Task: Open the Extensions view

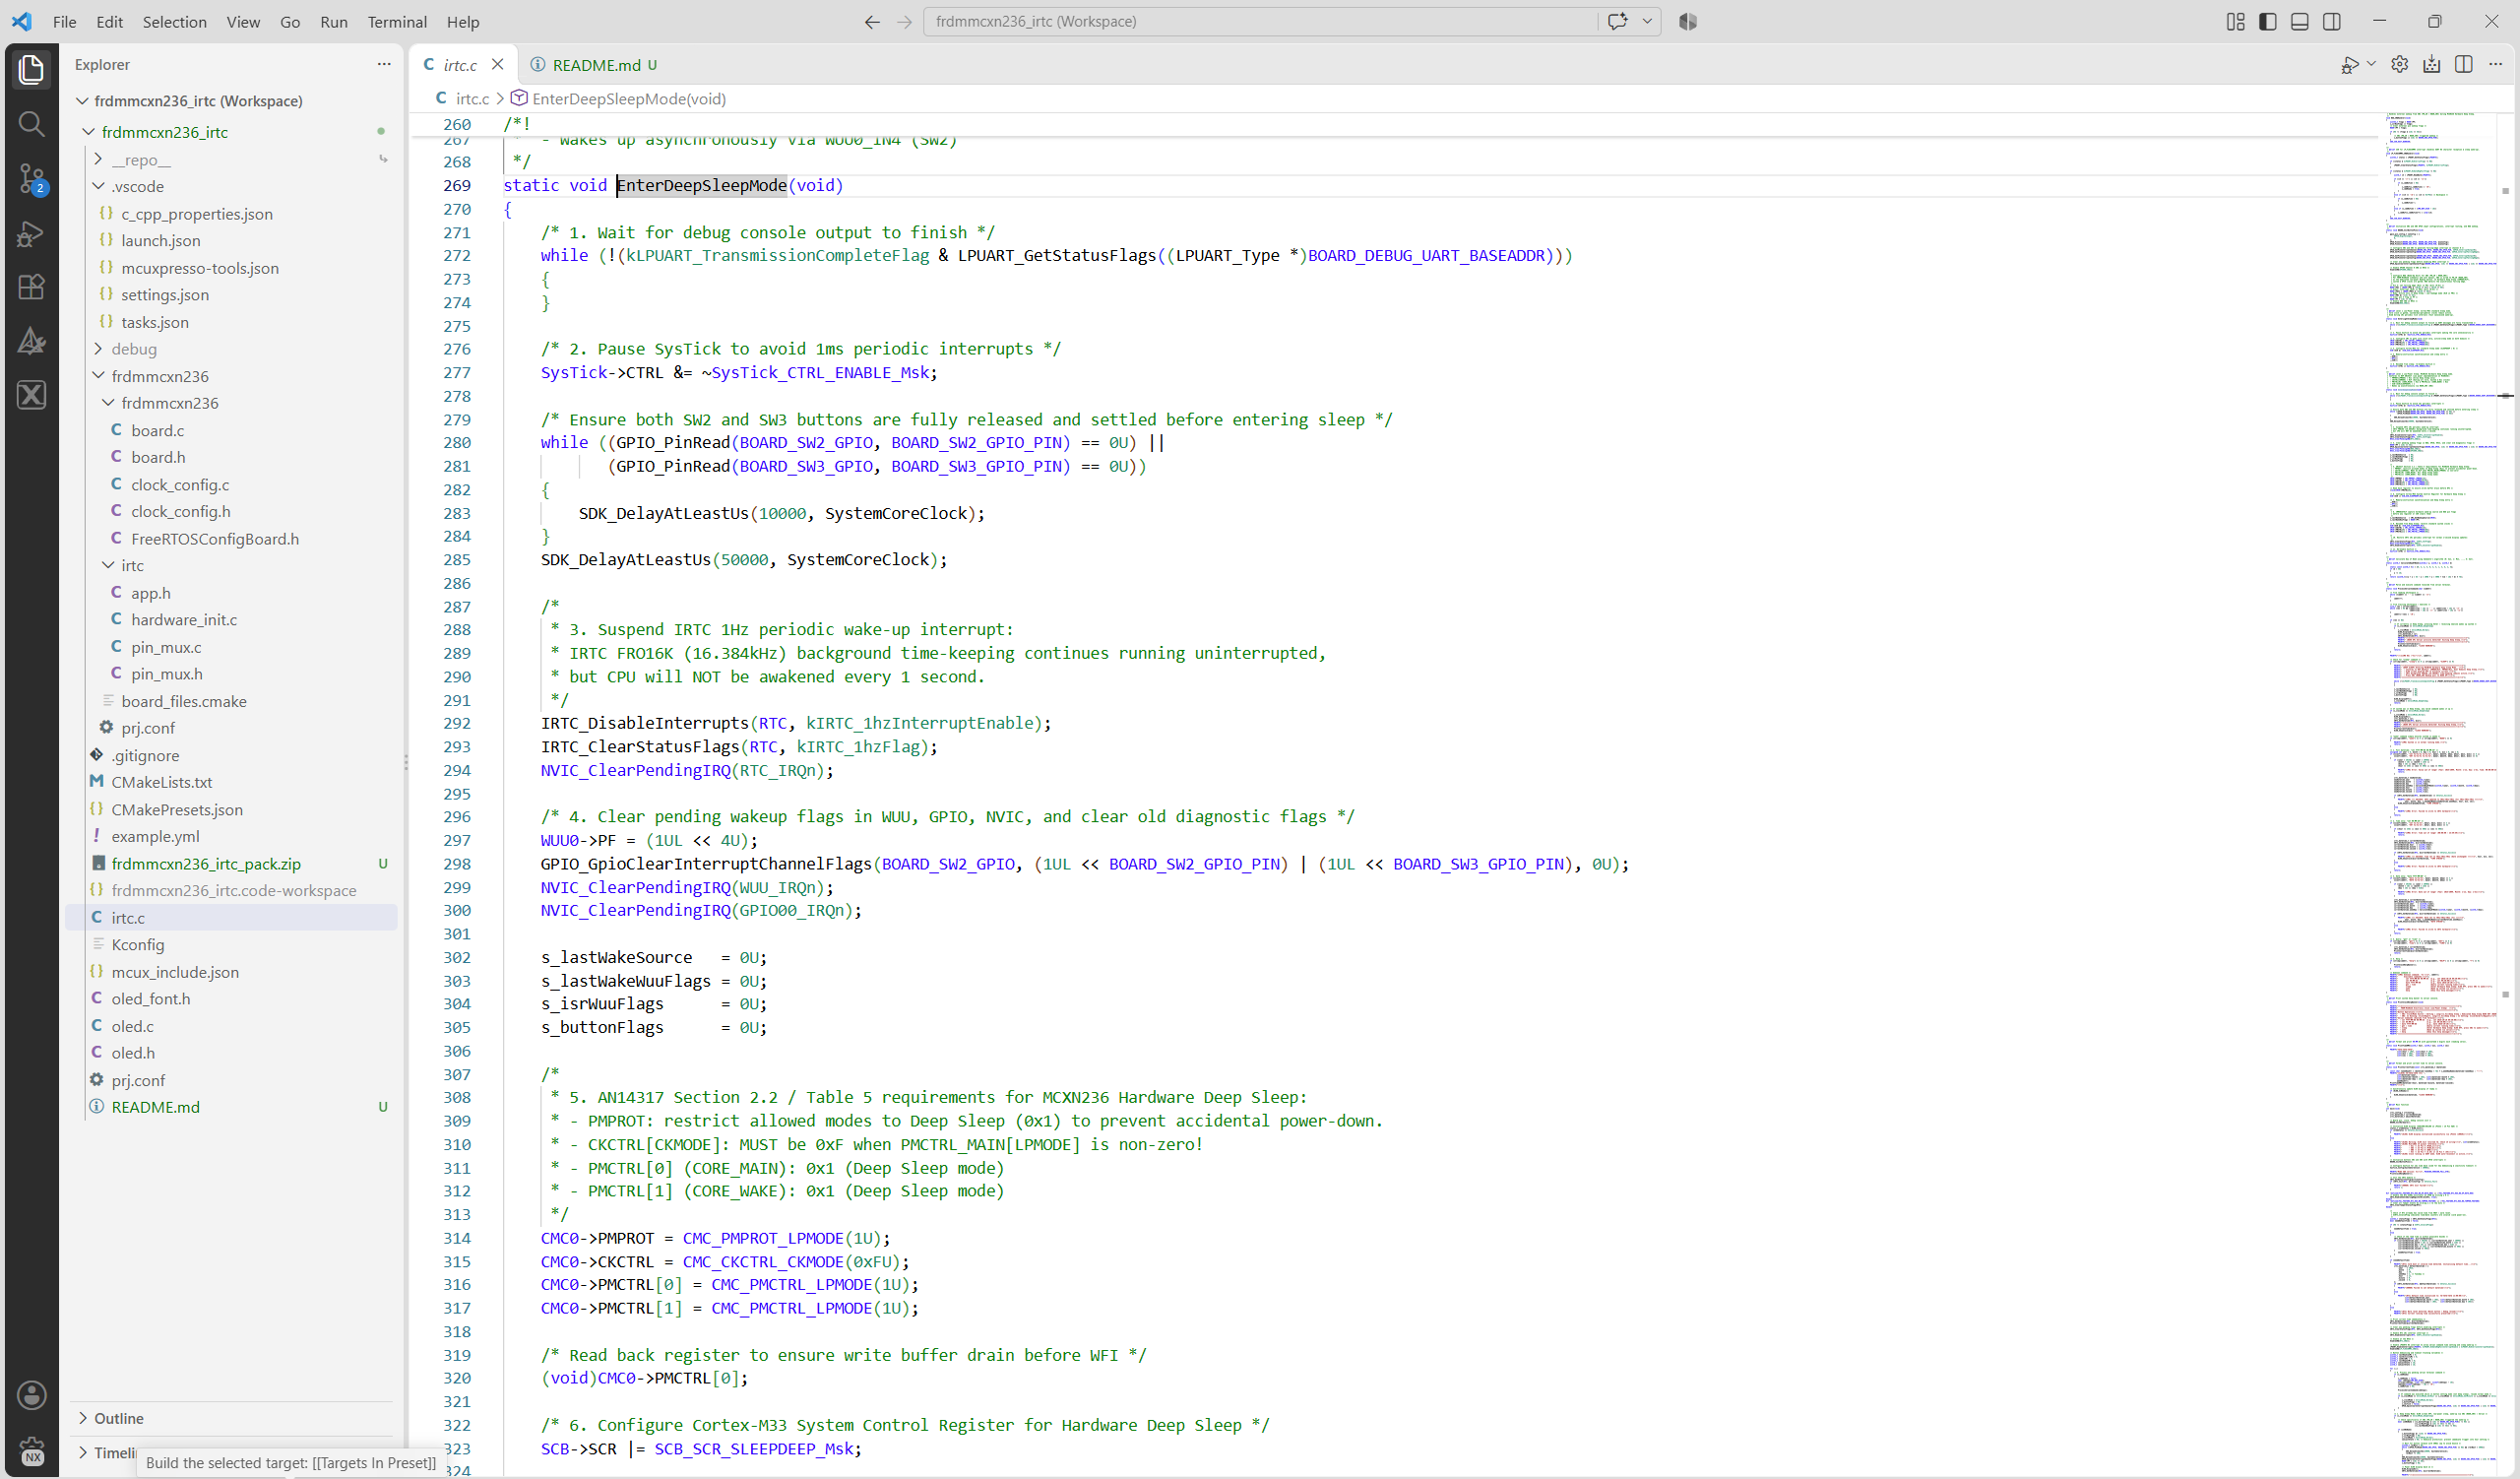Action: pos(31,287)
